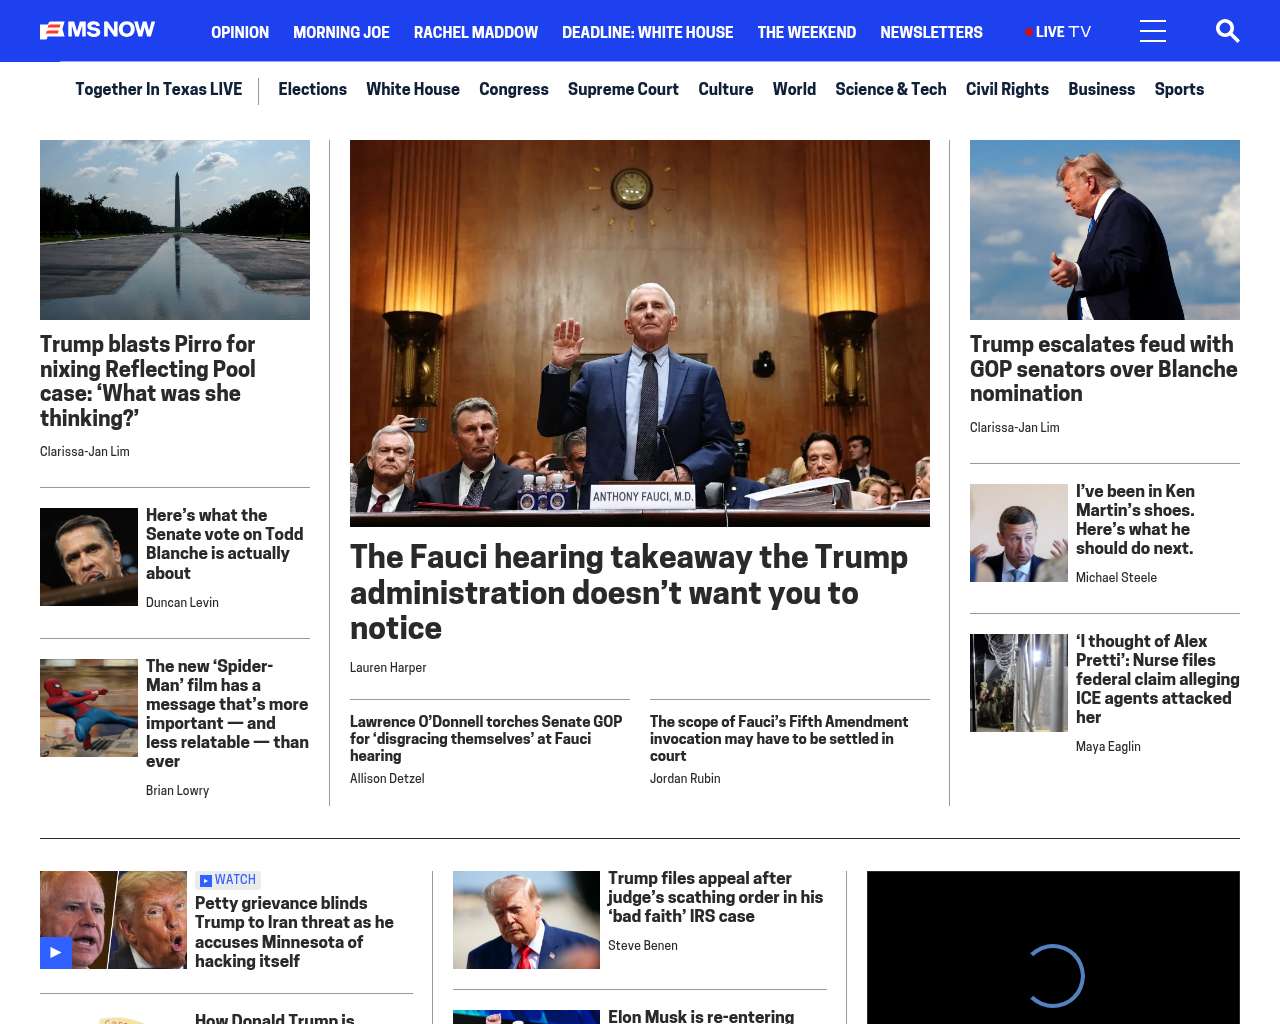This screenshot has height=1024, width=1280.
Task: Open The Weekend menu item
Action: point(806,32)
